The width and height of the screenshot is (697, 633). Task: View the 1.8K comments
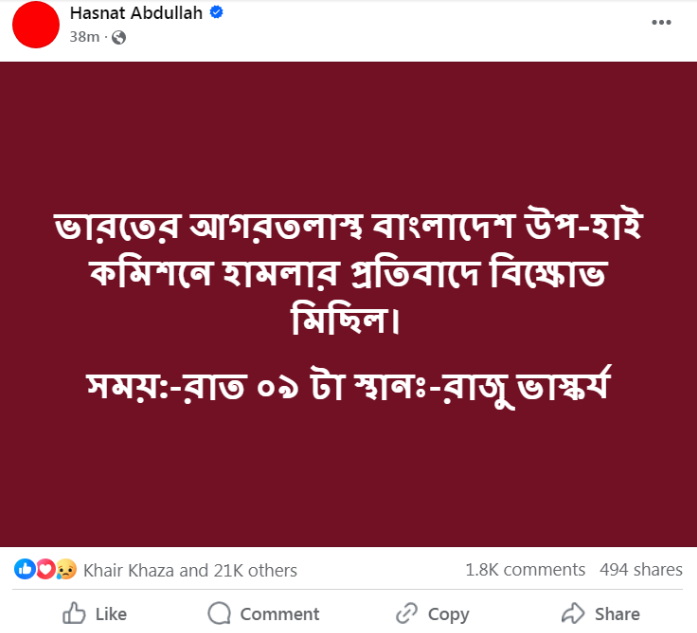525,570
